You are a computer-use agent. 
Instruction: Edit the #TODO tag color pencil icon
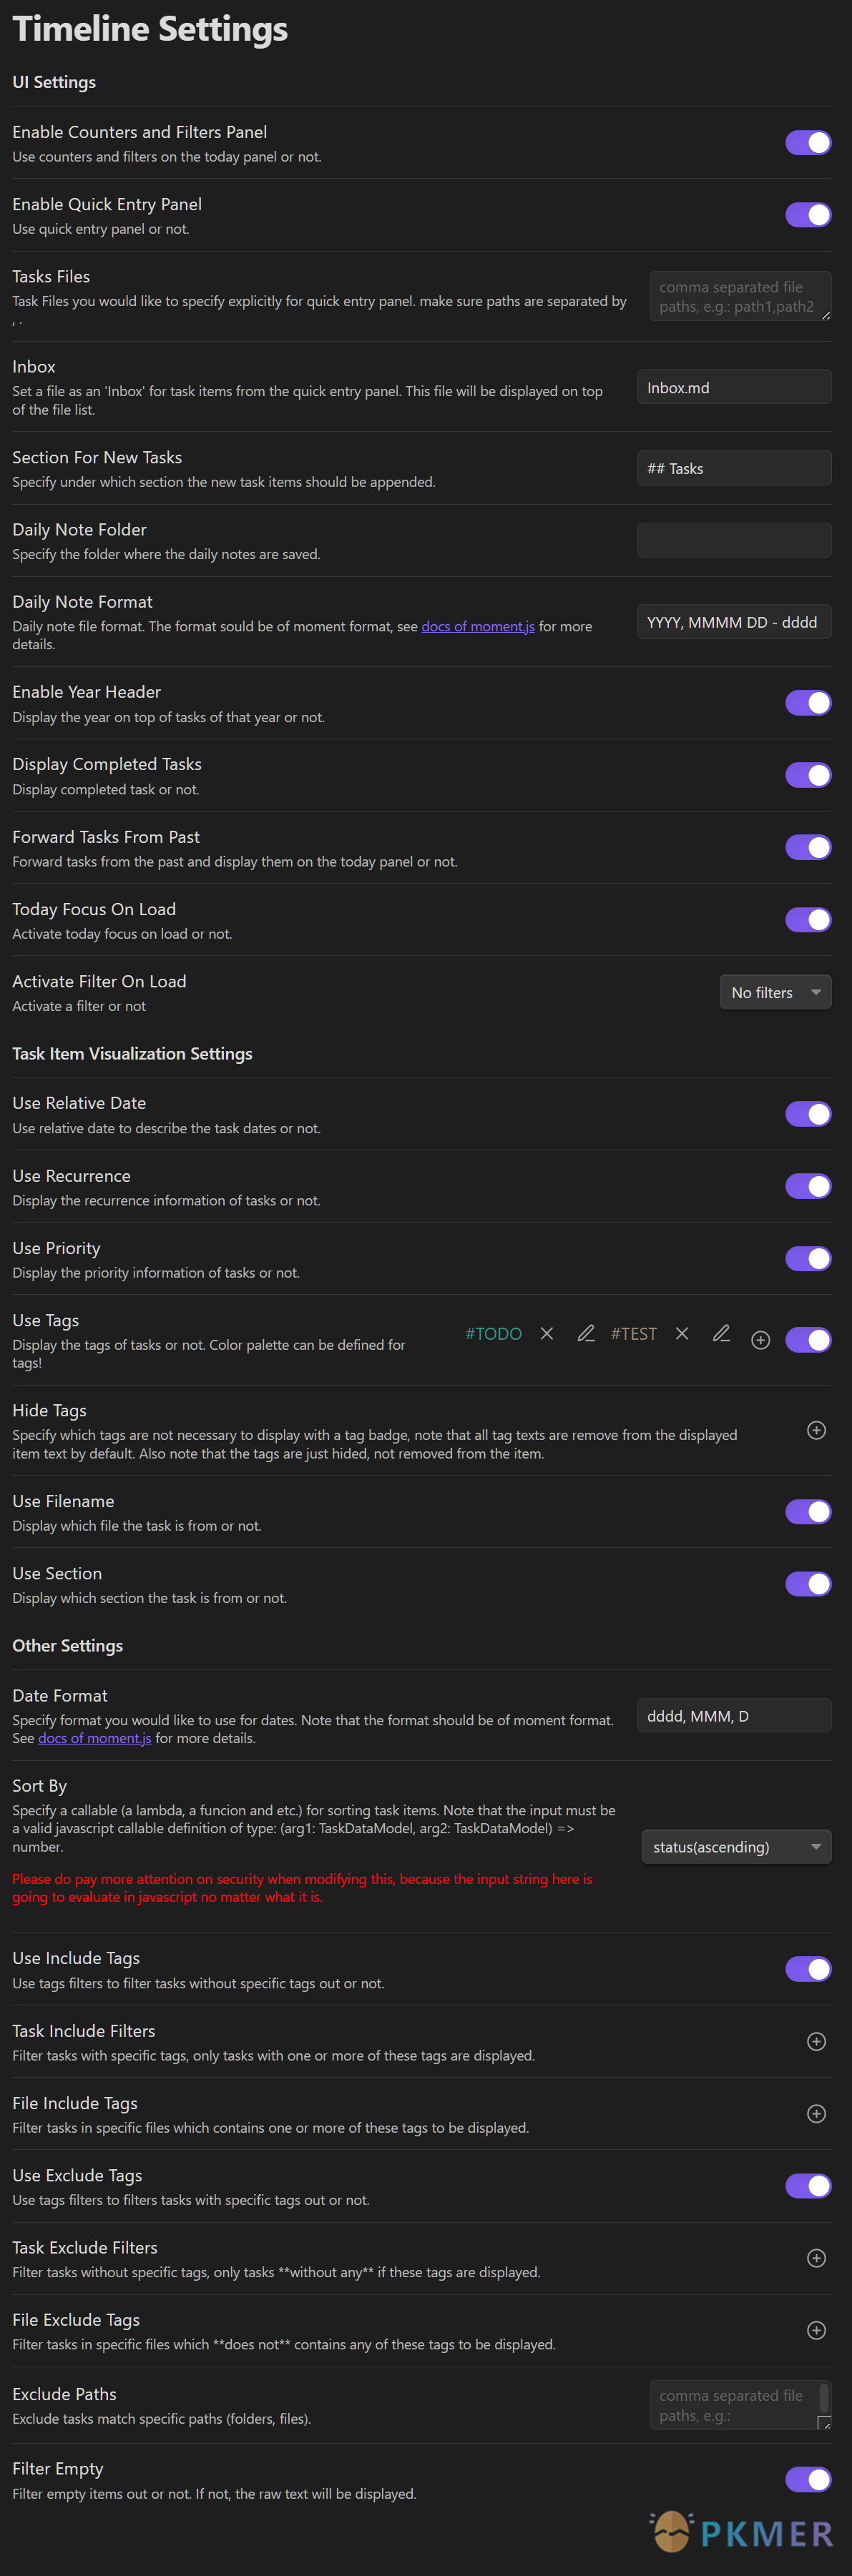(x=586, y=1333)
